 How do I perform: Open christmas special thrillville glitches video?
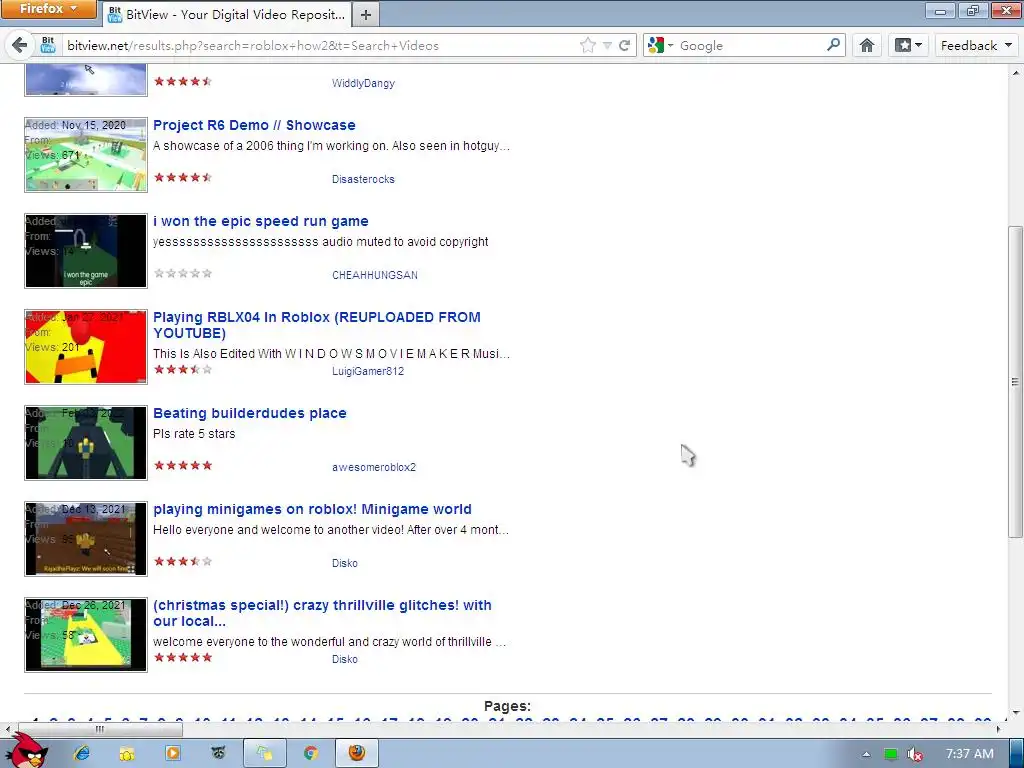pos(322,613)
